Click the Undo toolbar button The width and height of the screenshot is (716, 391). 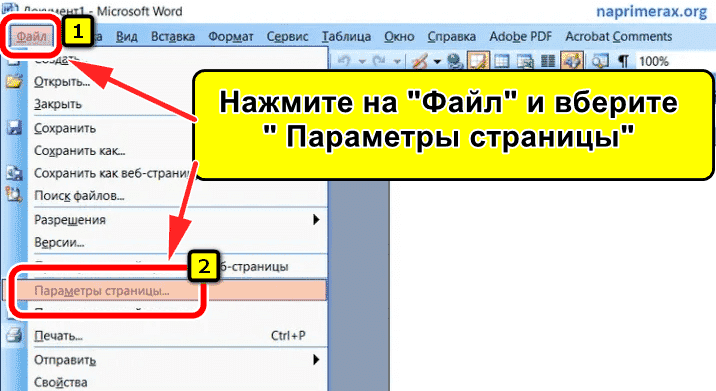tap(345, 61)
